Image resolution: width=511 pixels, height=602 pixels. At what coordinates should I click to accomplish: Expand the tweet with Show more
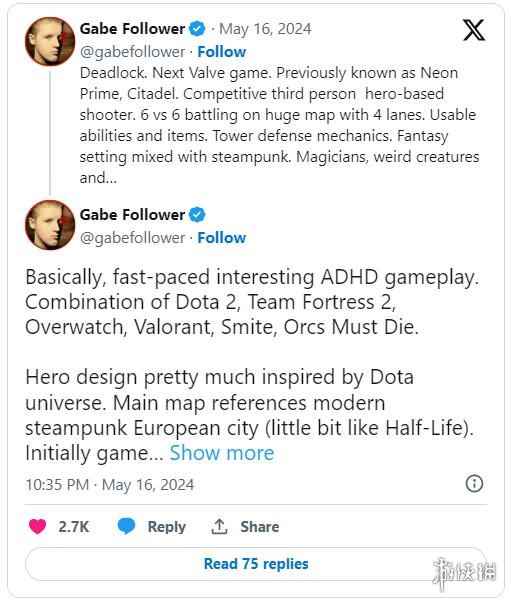tap(222, 453)
